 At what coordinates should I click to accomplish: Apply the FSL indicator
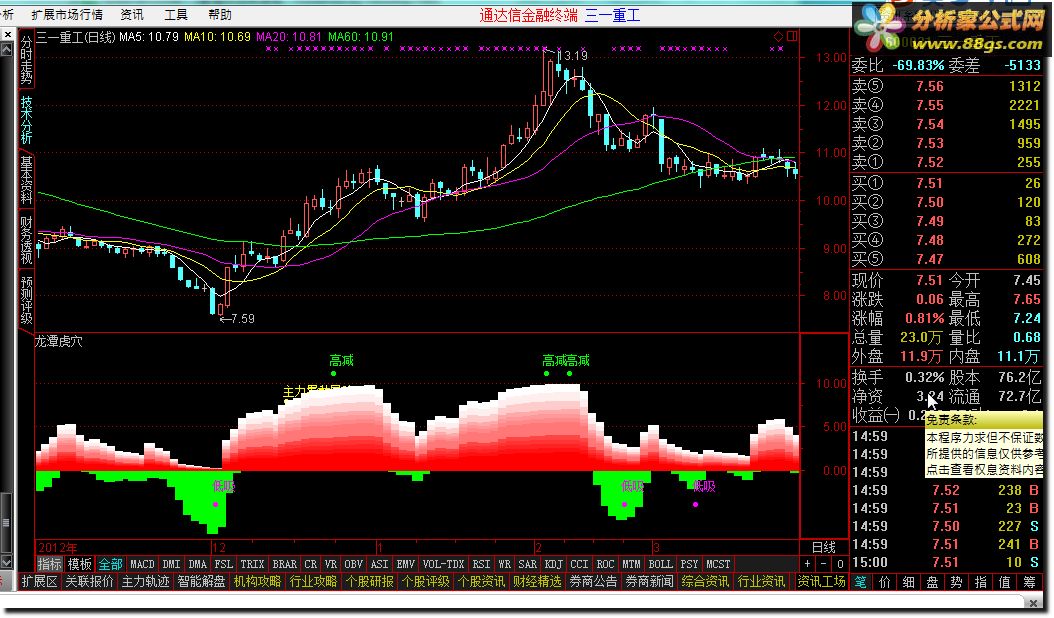point(223,564)
